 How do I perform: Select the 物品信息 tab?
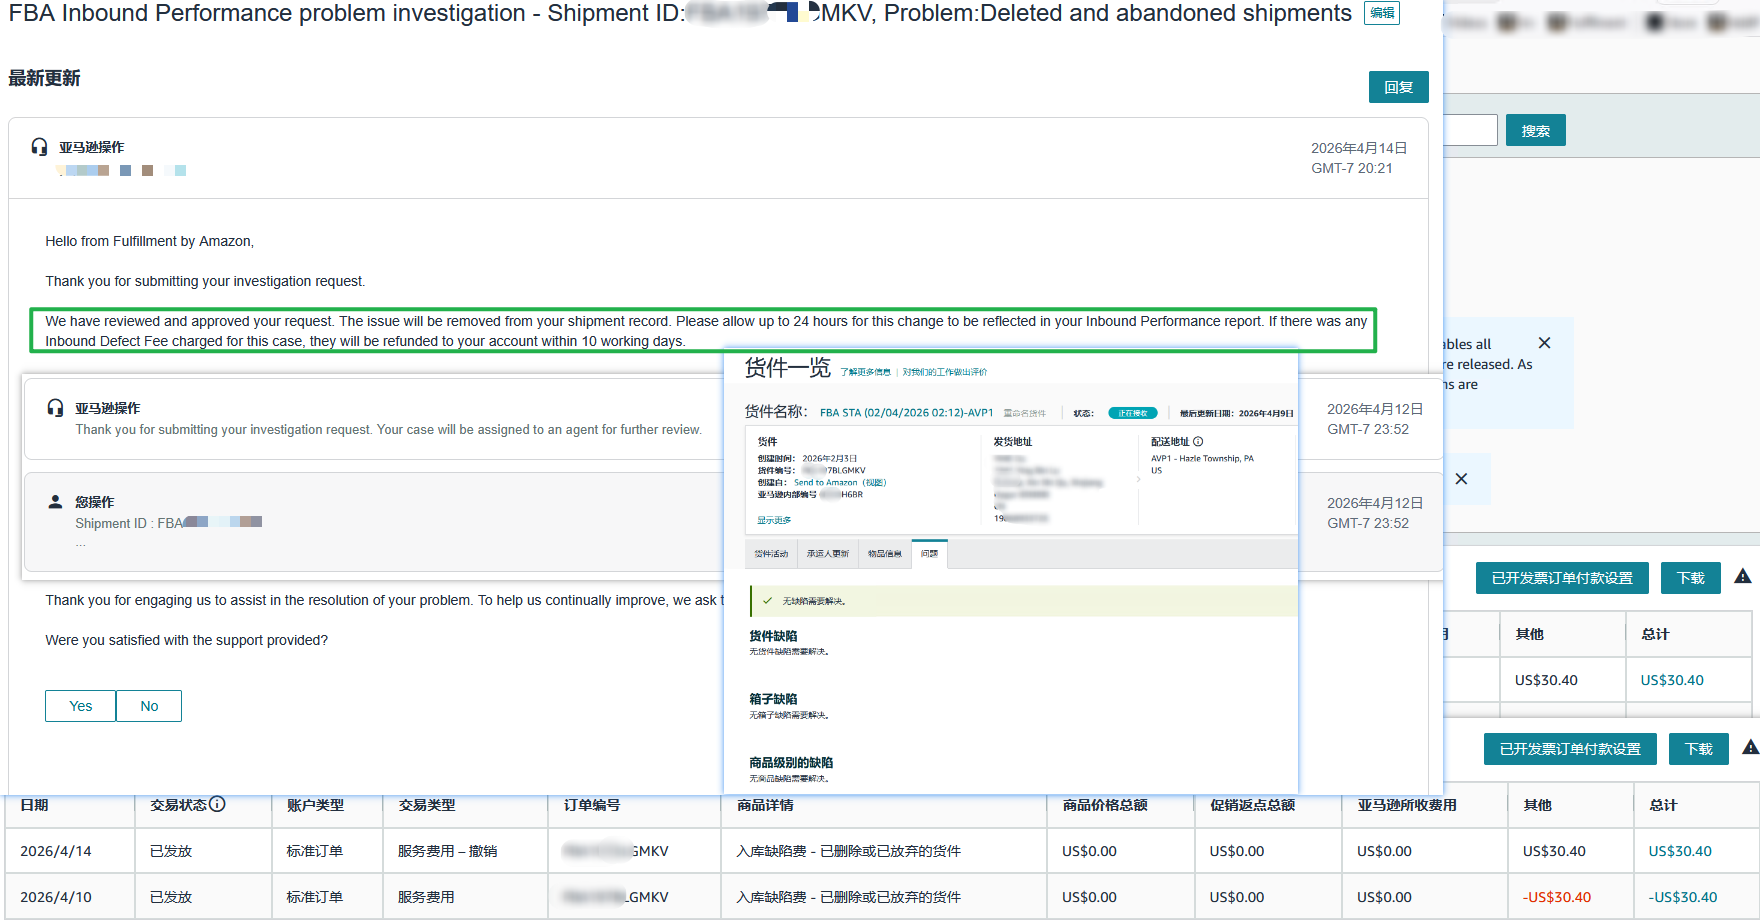[884, 553]
